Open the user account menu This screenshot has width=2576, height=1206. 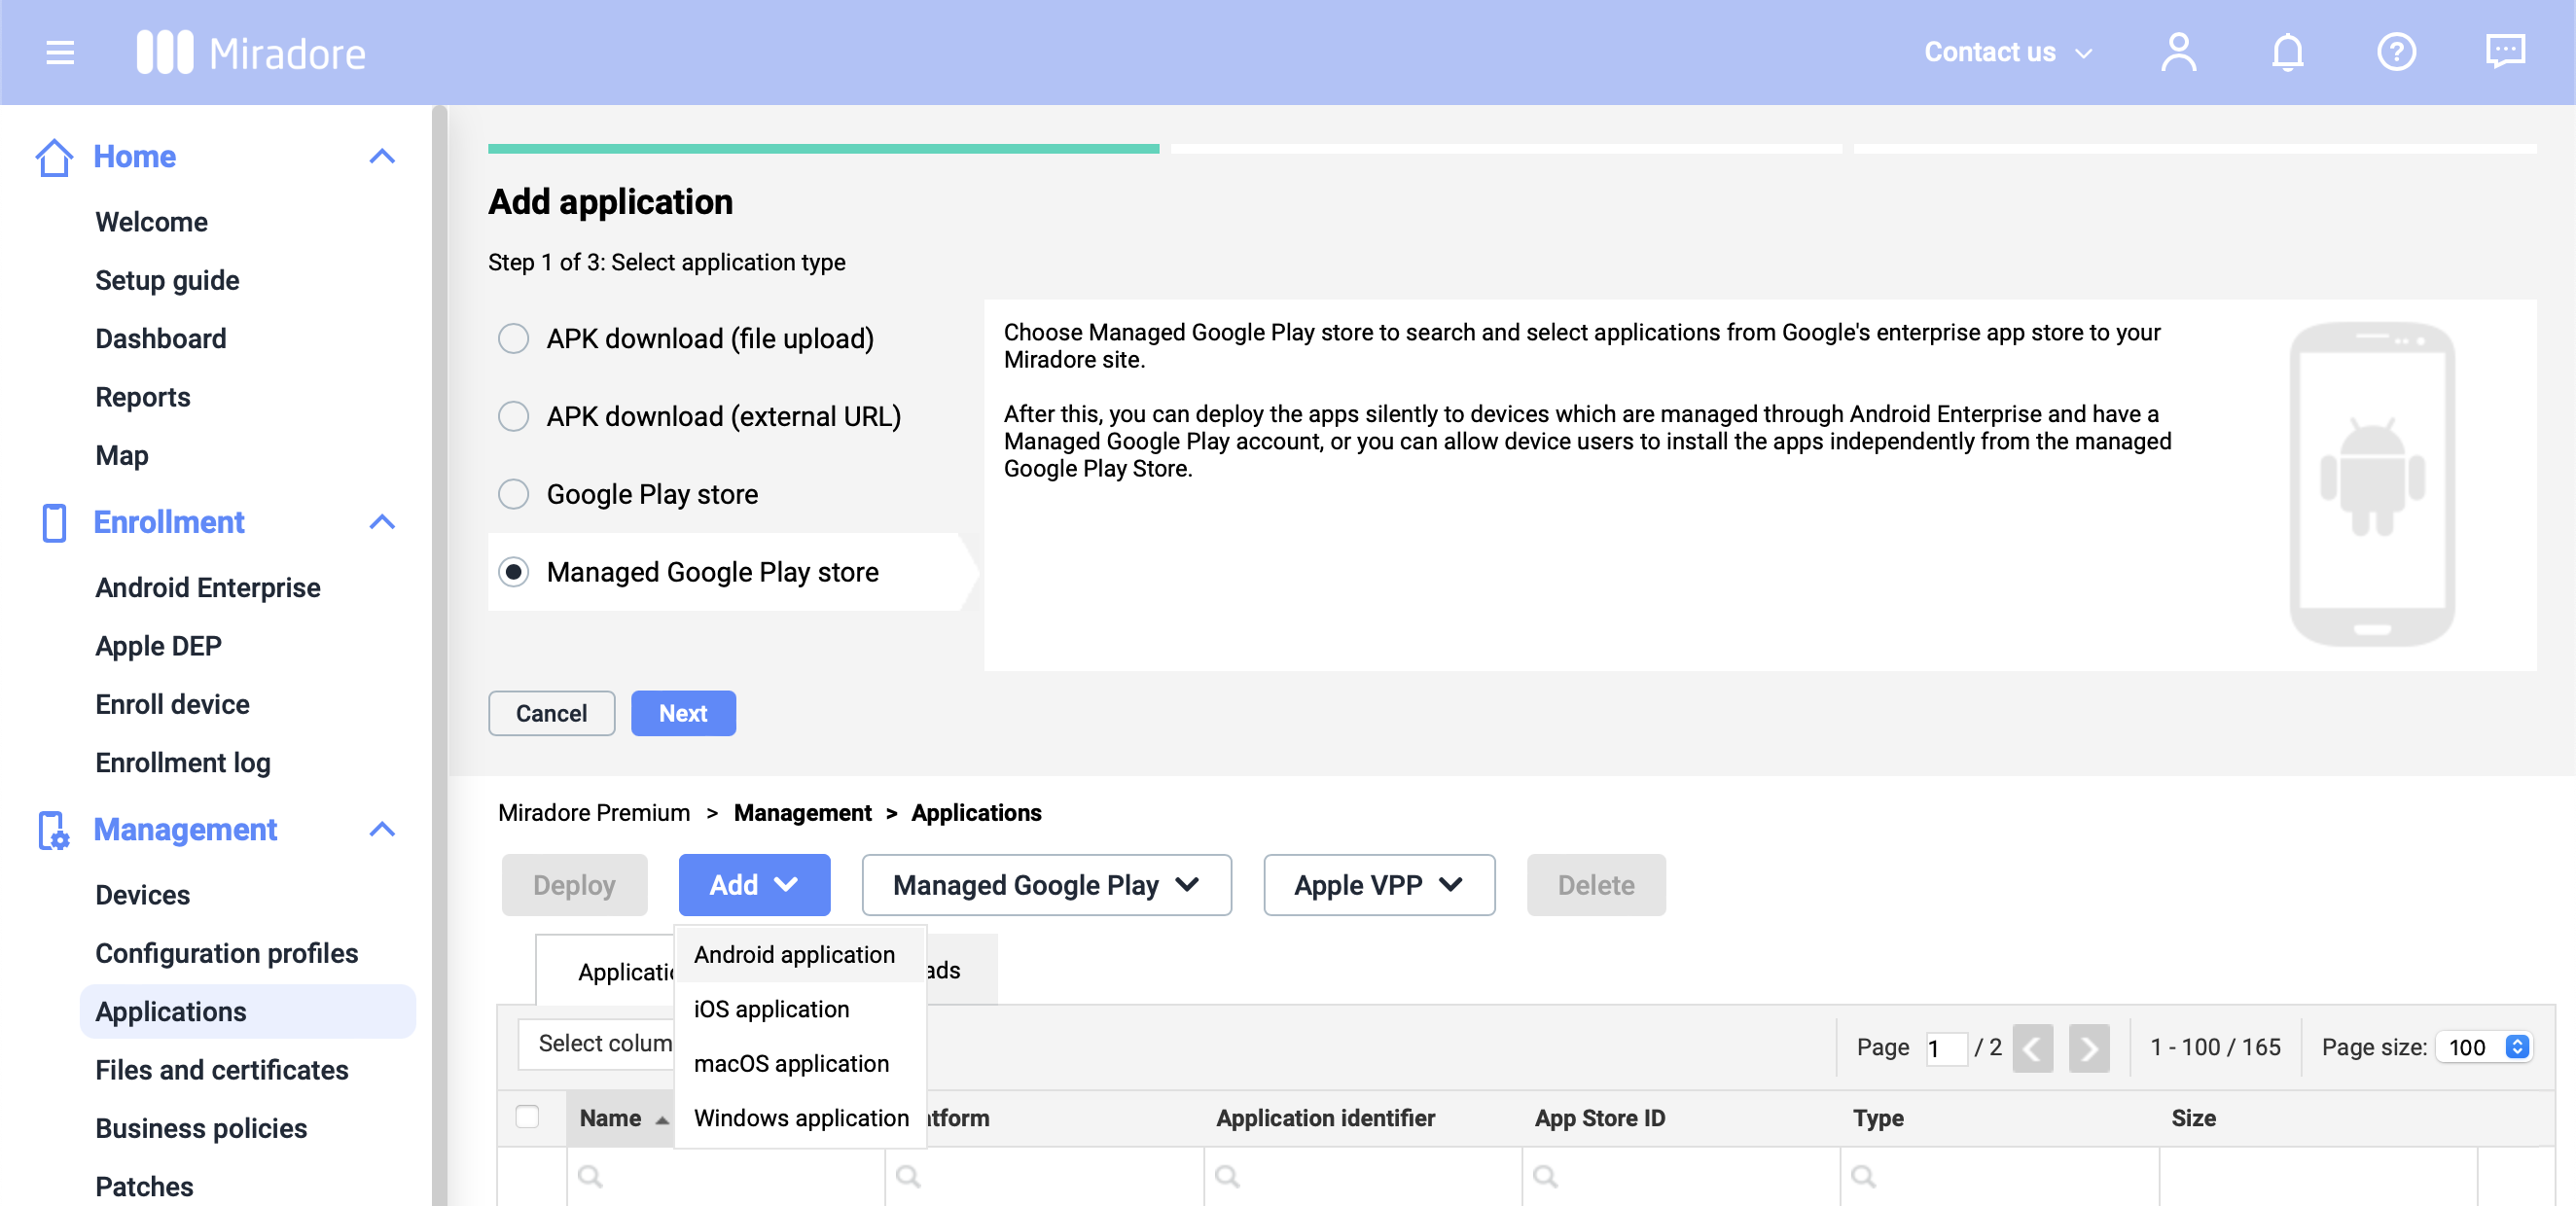2179,52
